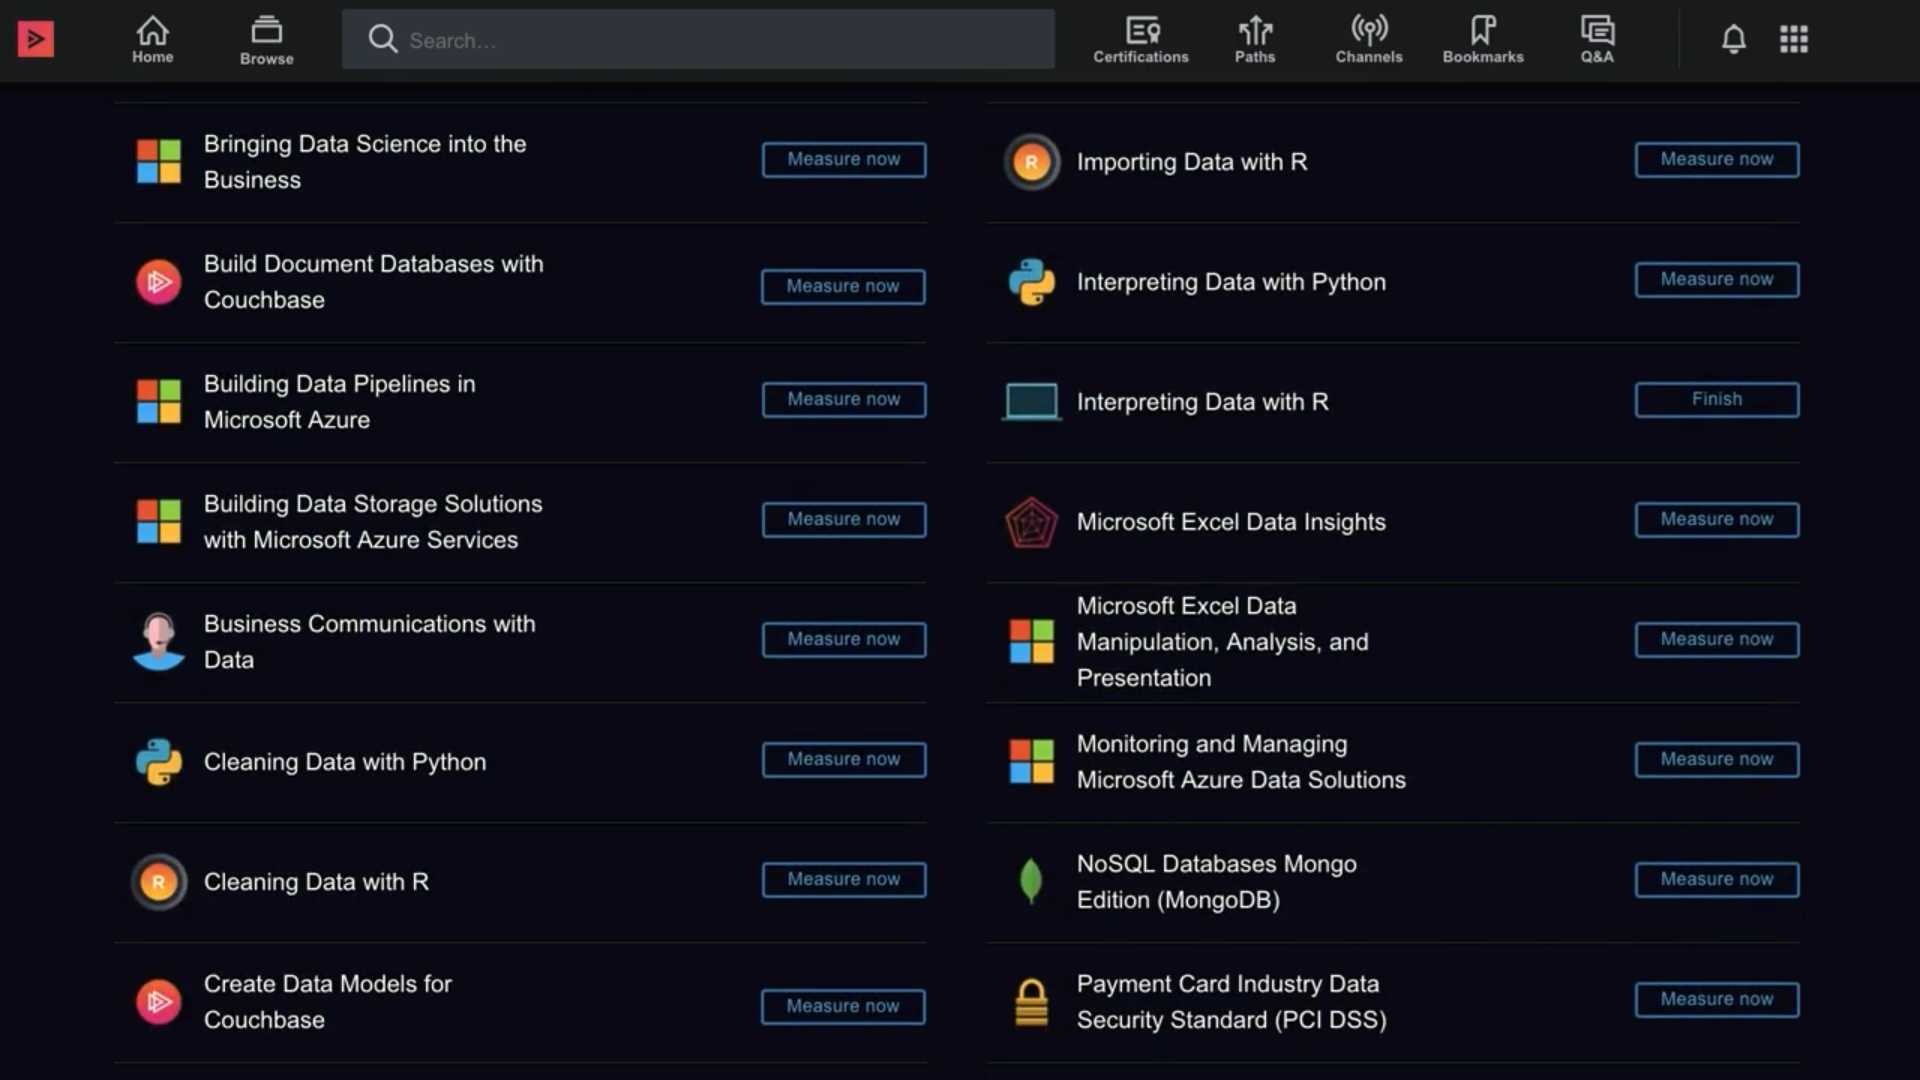Measure now for Monitoring Azure Data Solutions
Image resolution: width=1920 pixels, height=1080 pixels.
point(1717,760)
